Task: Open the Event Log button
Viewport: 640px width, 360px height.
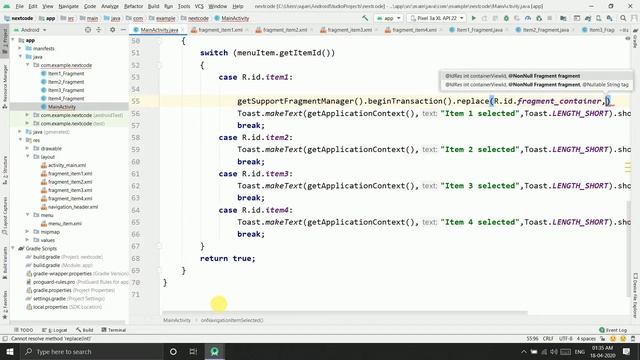Action: [613, 330]
